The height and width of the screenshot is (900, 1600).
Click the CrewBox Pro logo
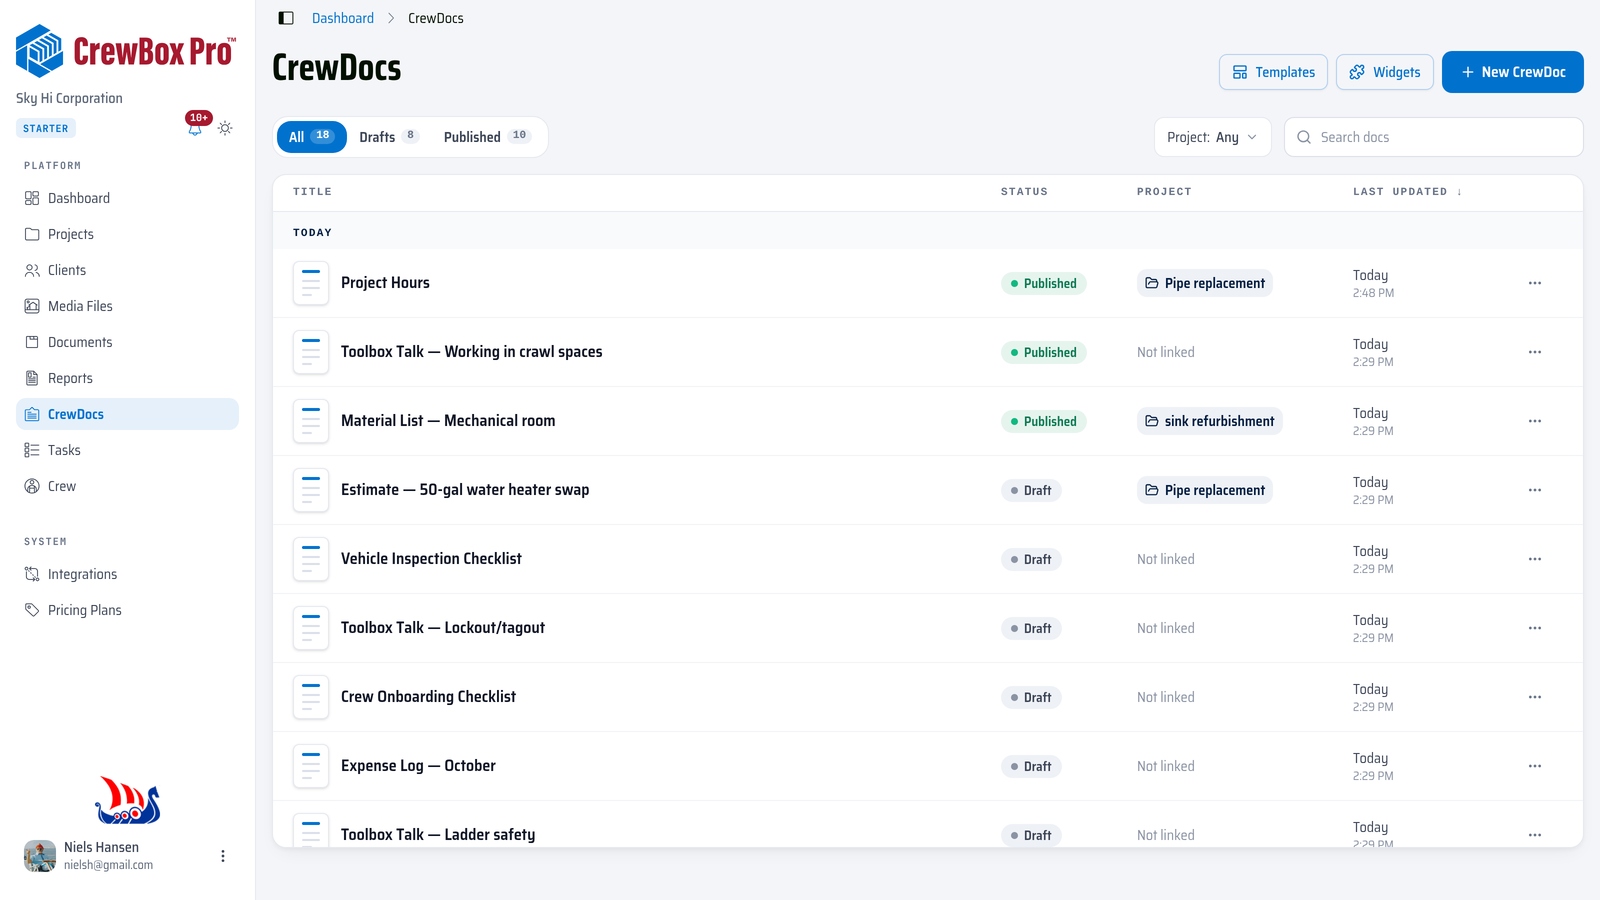tap(126, 51)
